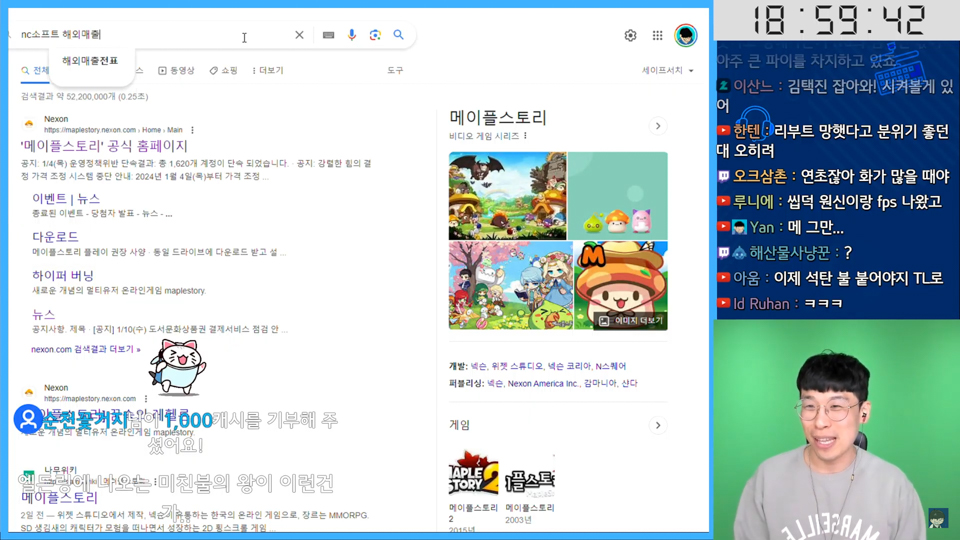Open the 메이플스토리 2003년 game card
960x540 pixels.
pos(530,490)
